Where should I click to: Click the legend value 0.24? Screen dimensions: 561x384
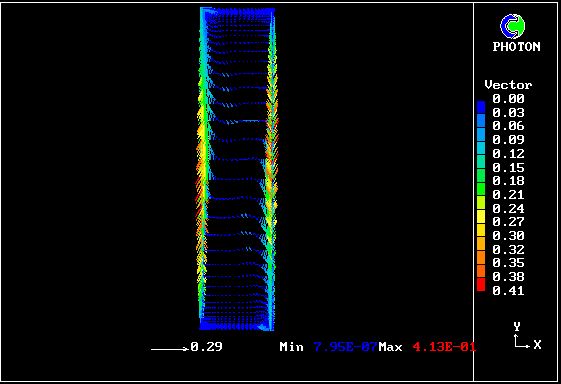pos(508,209)
